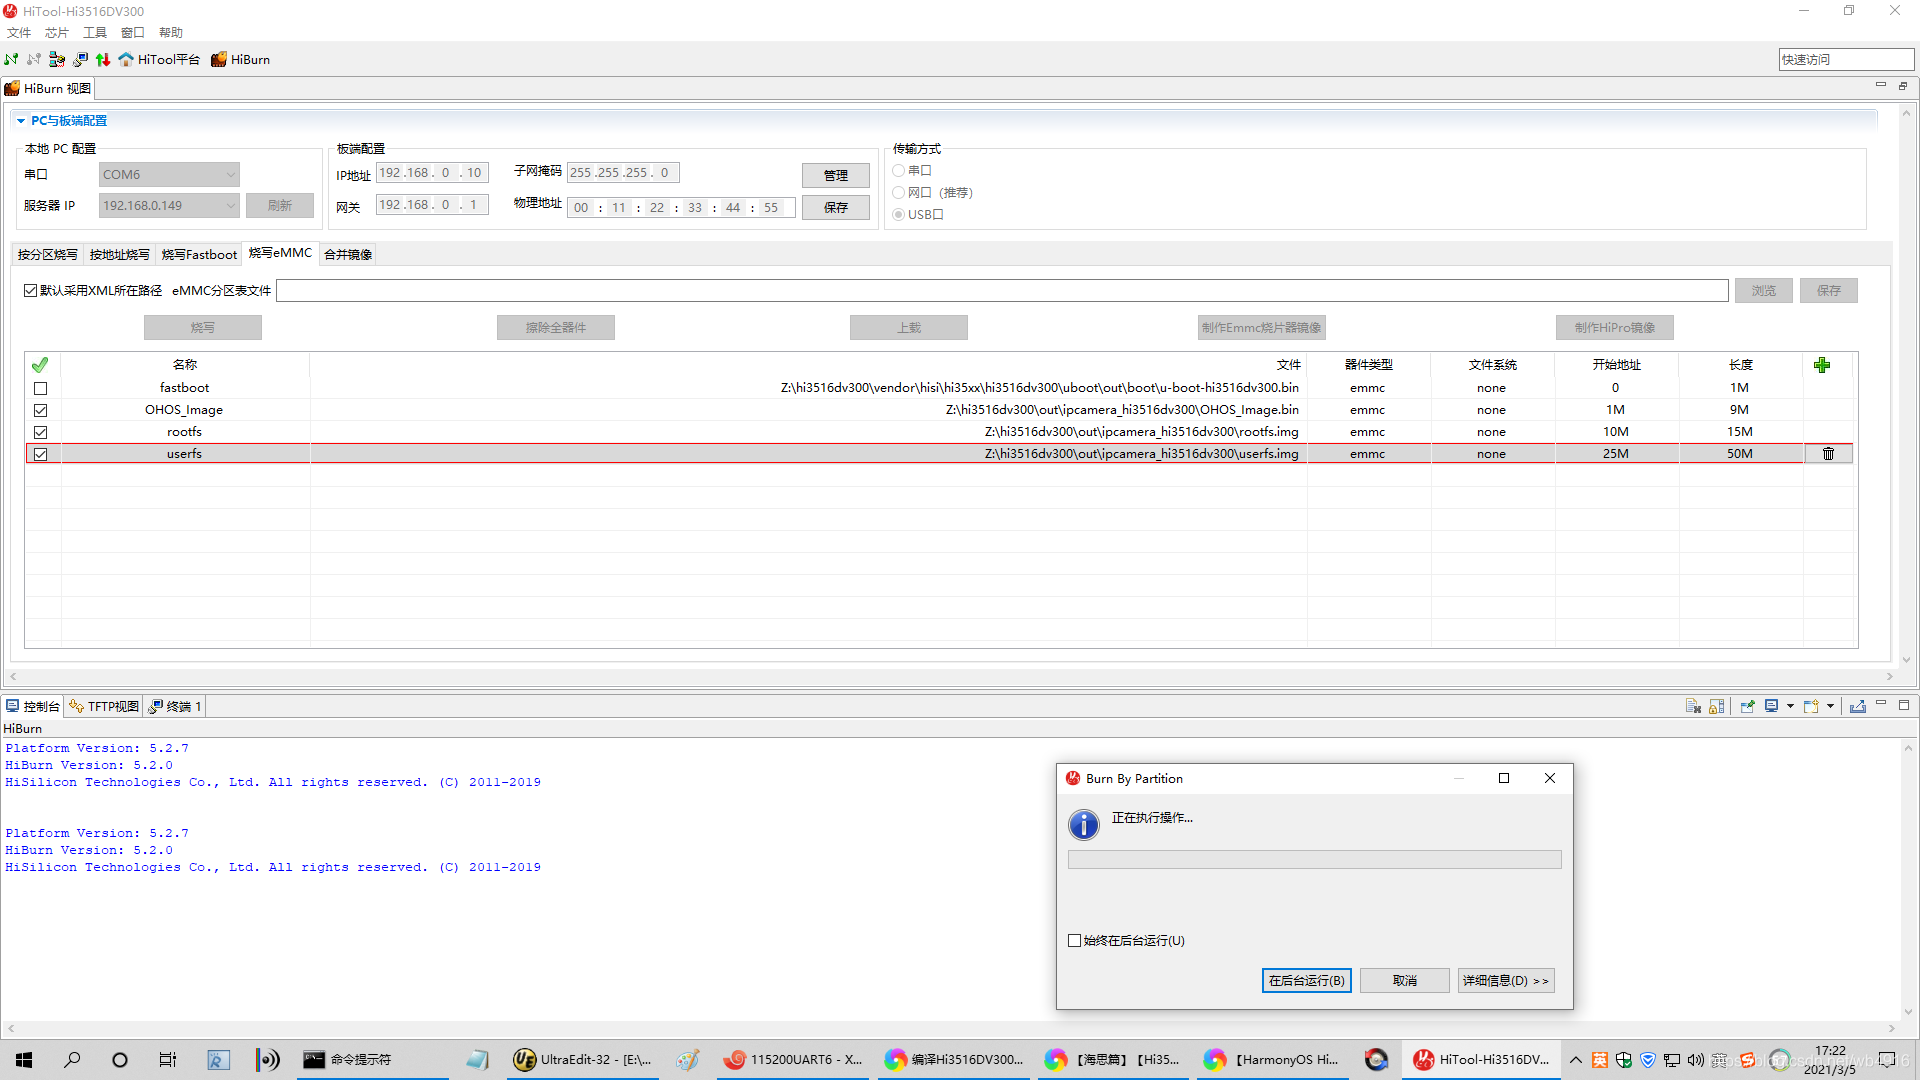Click the green plus add-partition icon
Screen dimensions: 1920x1080
(1822, 365)
